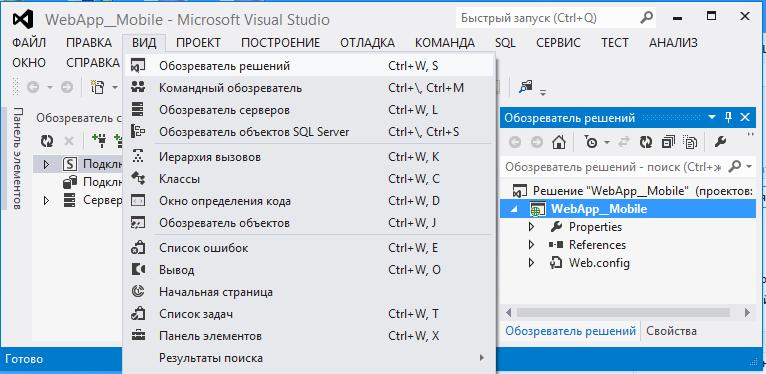Viewport: 766px width, 374px height.
Task: Click right arrow of Solution Explorer scrollbar
Action: [x=747, y=312]
